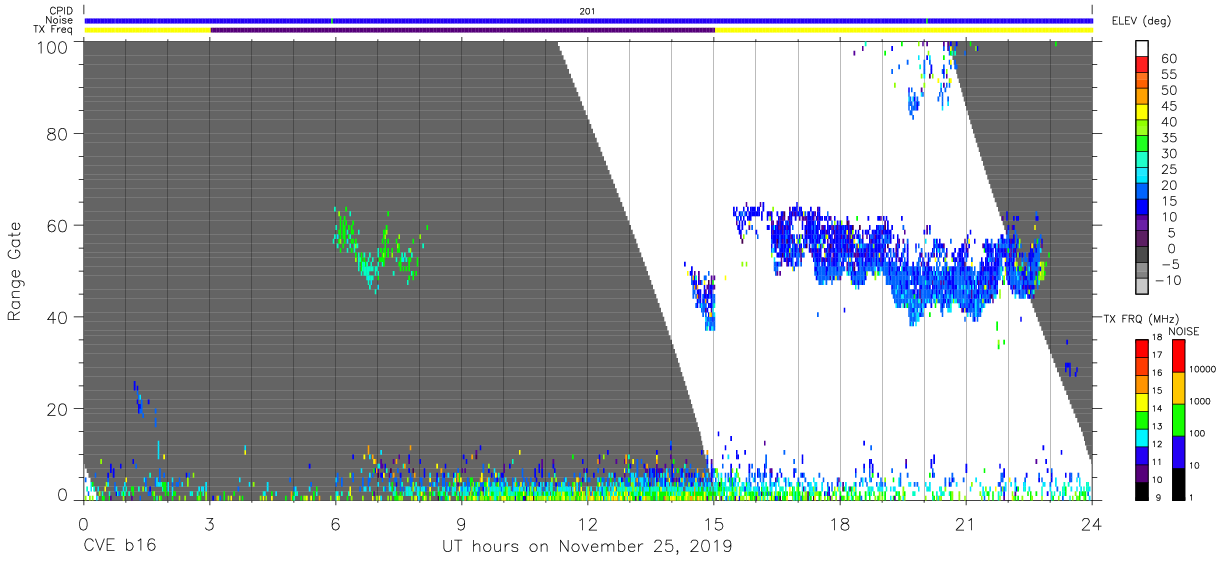
Task: Pick the green 13-14 swatch in TX FRQ colorbar
Action: click(x=1143, y=419)
